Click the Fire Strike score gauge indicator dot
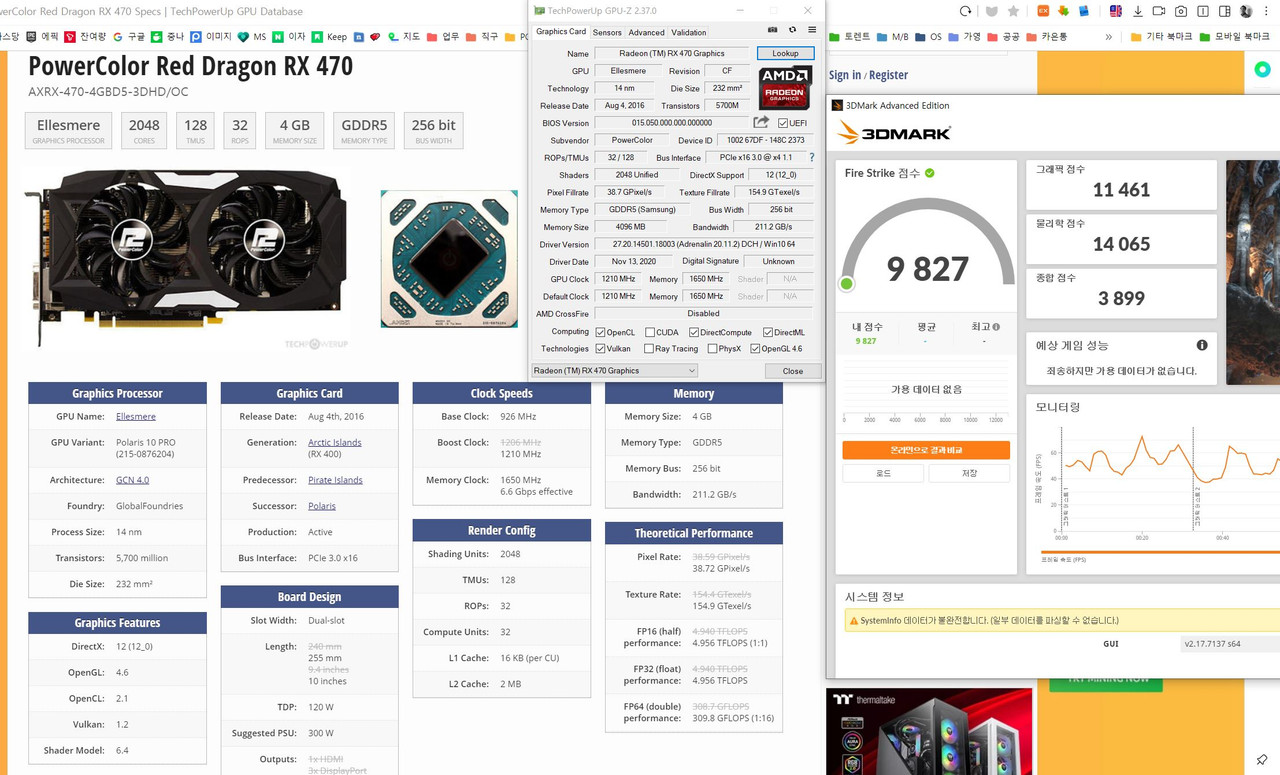This screenshot has height=775, width=1280. click(x=847, y=284)
